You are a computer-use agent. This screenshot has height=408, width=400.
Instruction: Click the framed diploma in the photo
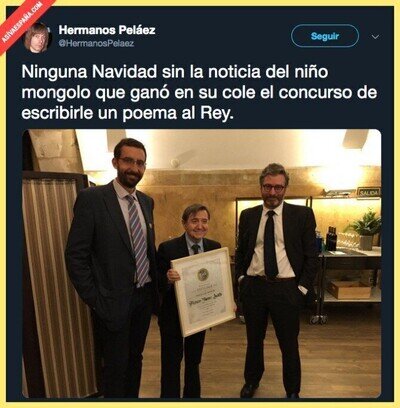coord(203,291)
